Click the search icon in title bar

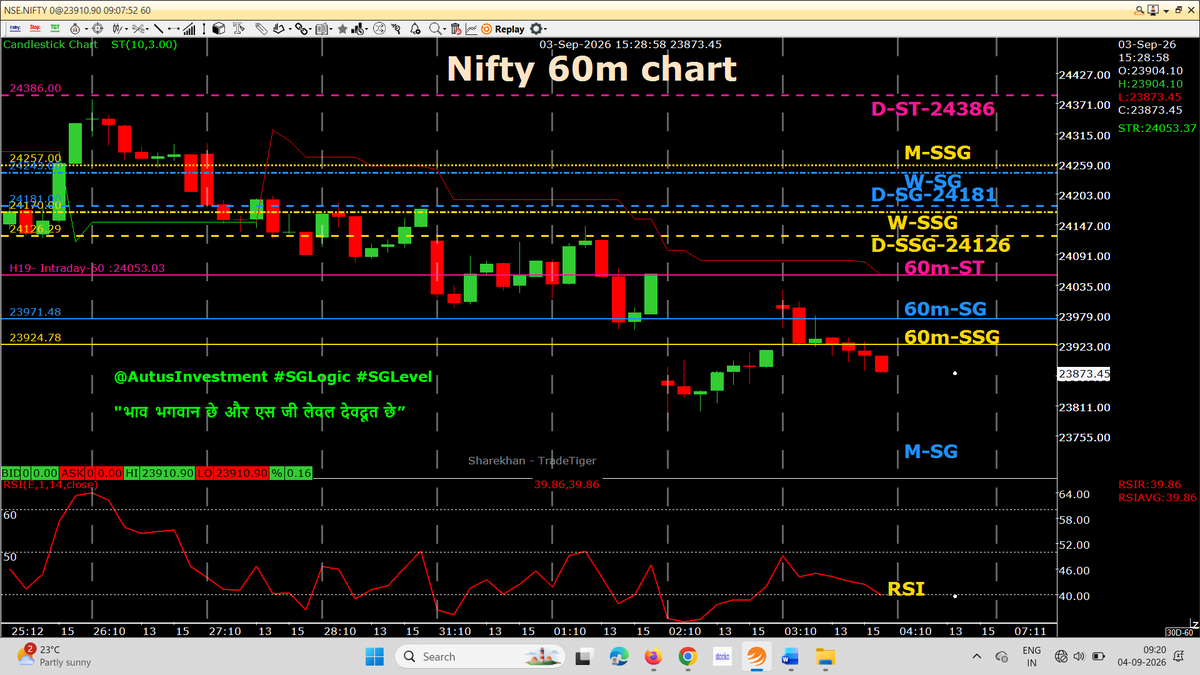[x=1141, y=10]
